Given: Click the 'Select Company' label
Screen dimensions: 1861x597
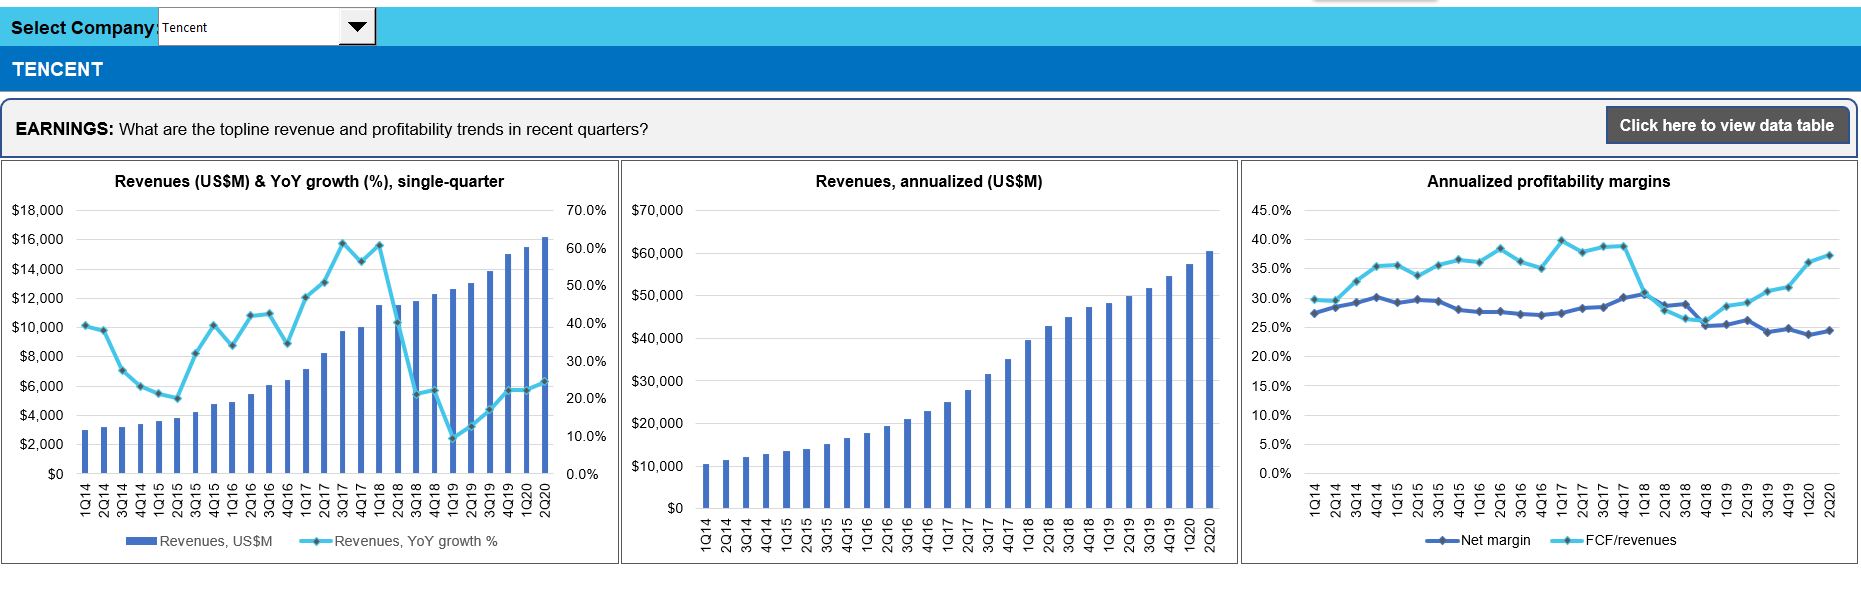Looking at the screenshot, I should 83,27.
